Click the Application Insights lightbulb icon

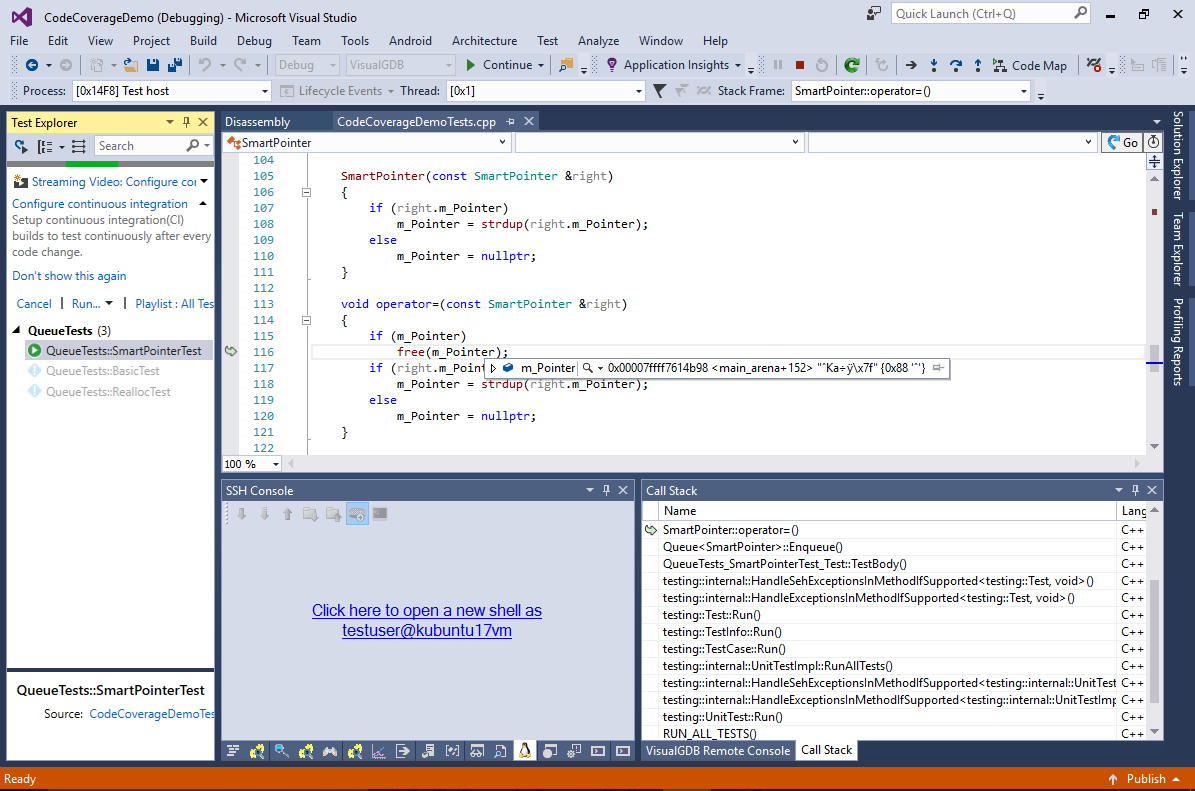[x=612, y=66]
